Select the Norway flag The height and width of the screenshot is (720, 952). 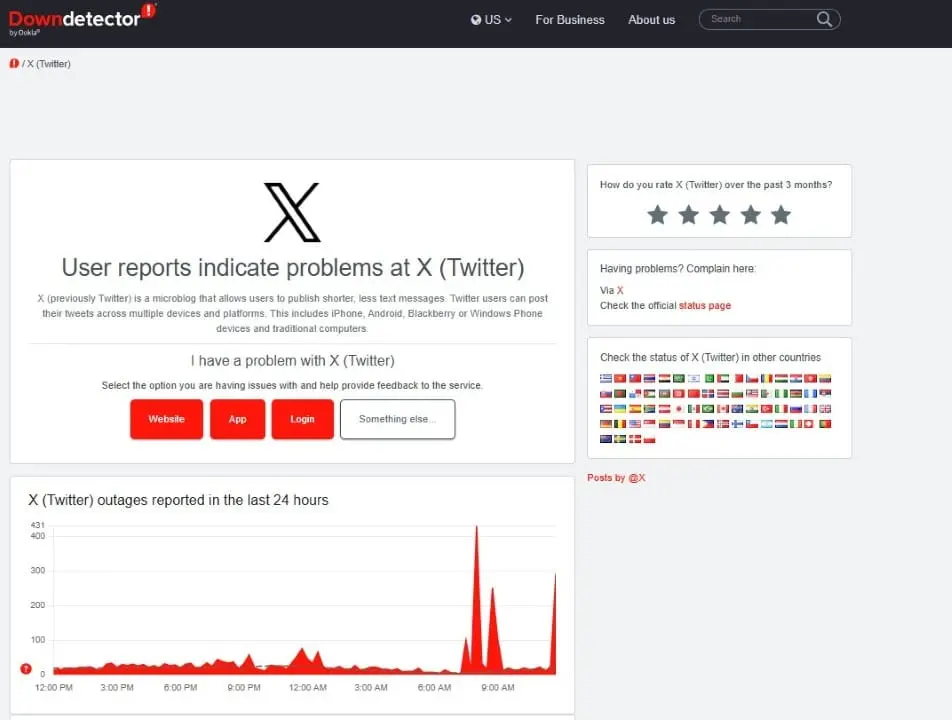tap(723, 424)
